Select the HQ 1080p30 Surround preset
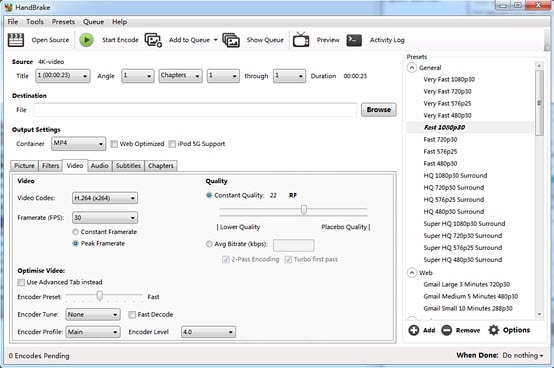The image size is (554, 368). 455,176
